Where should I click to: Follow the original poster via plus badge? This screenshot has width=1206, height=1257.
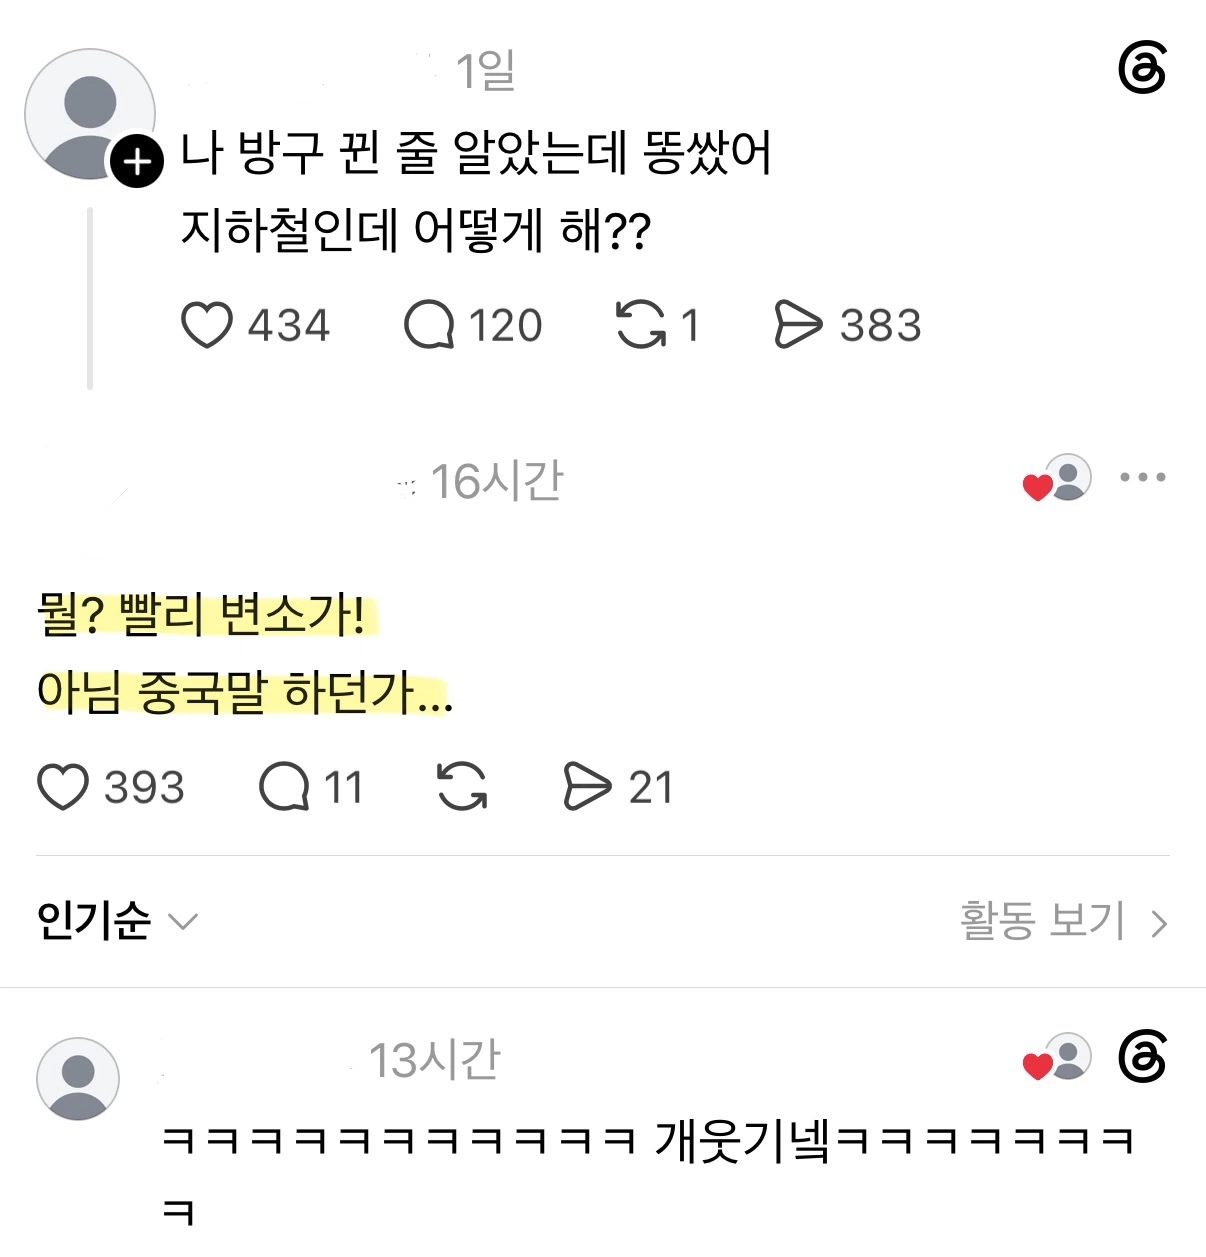point(136,161)
